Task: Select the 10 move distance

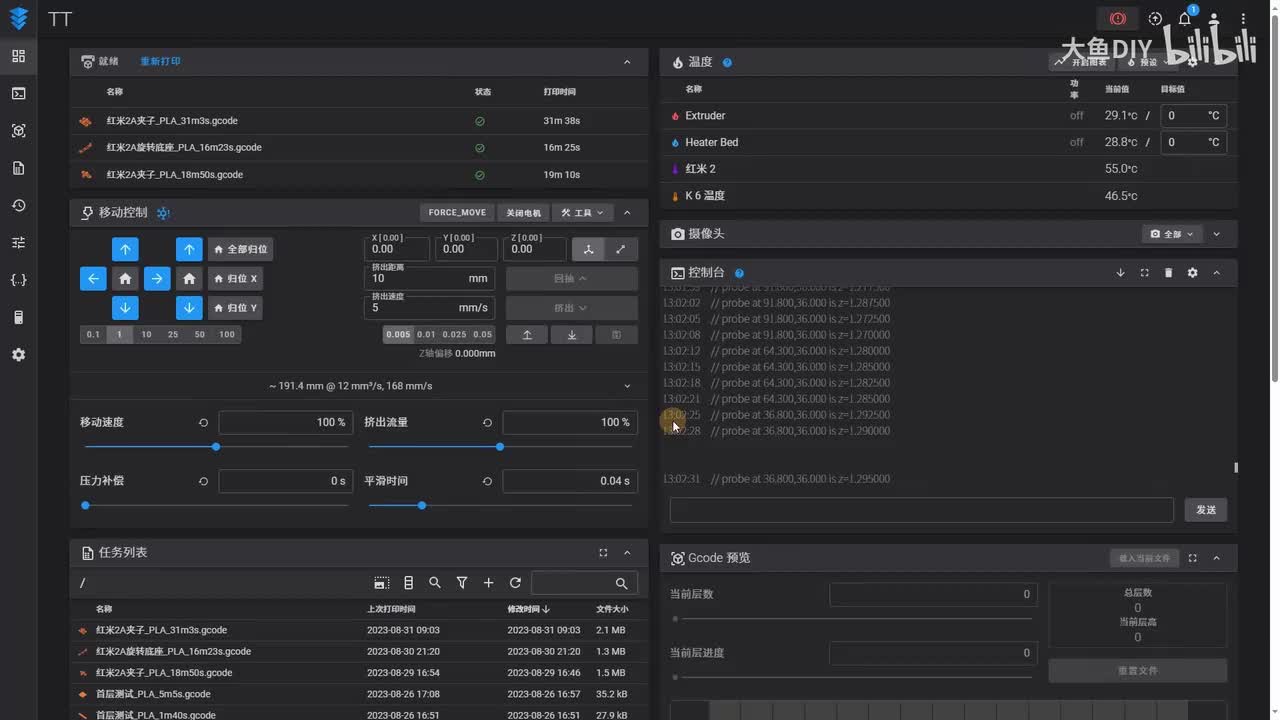Action: (x=146, y=334)
